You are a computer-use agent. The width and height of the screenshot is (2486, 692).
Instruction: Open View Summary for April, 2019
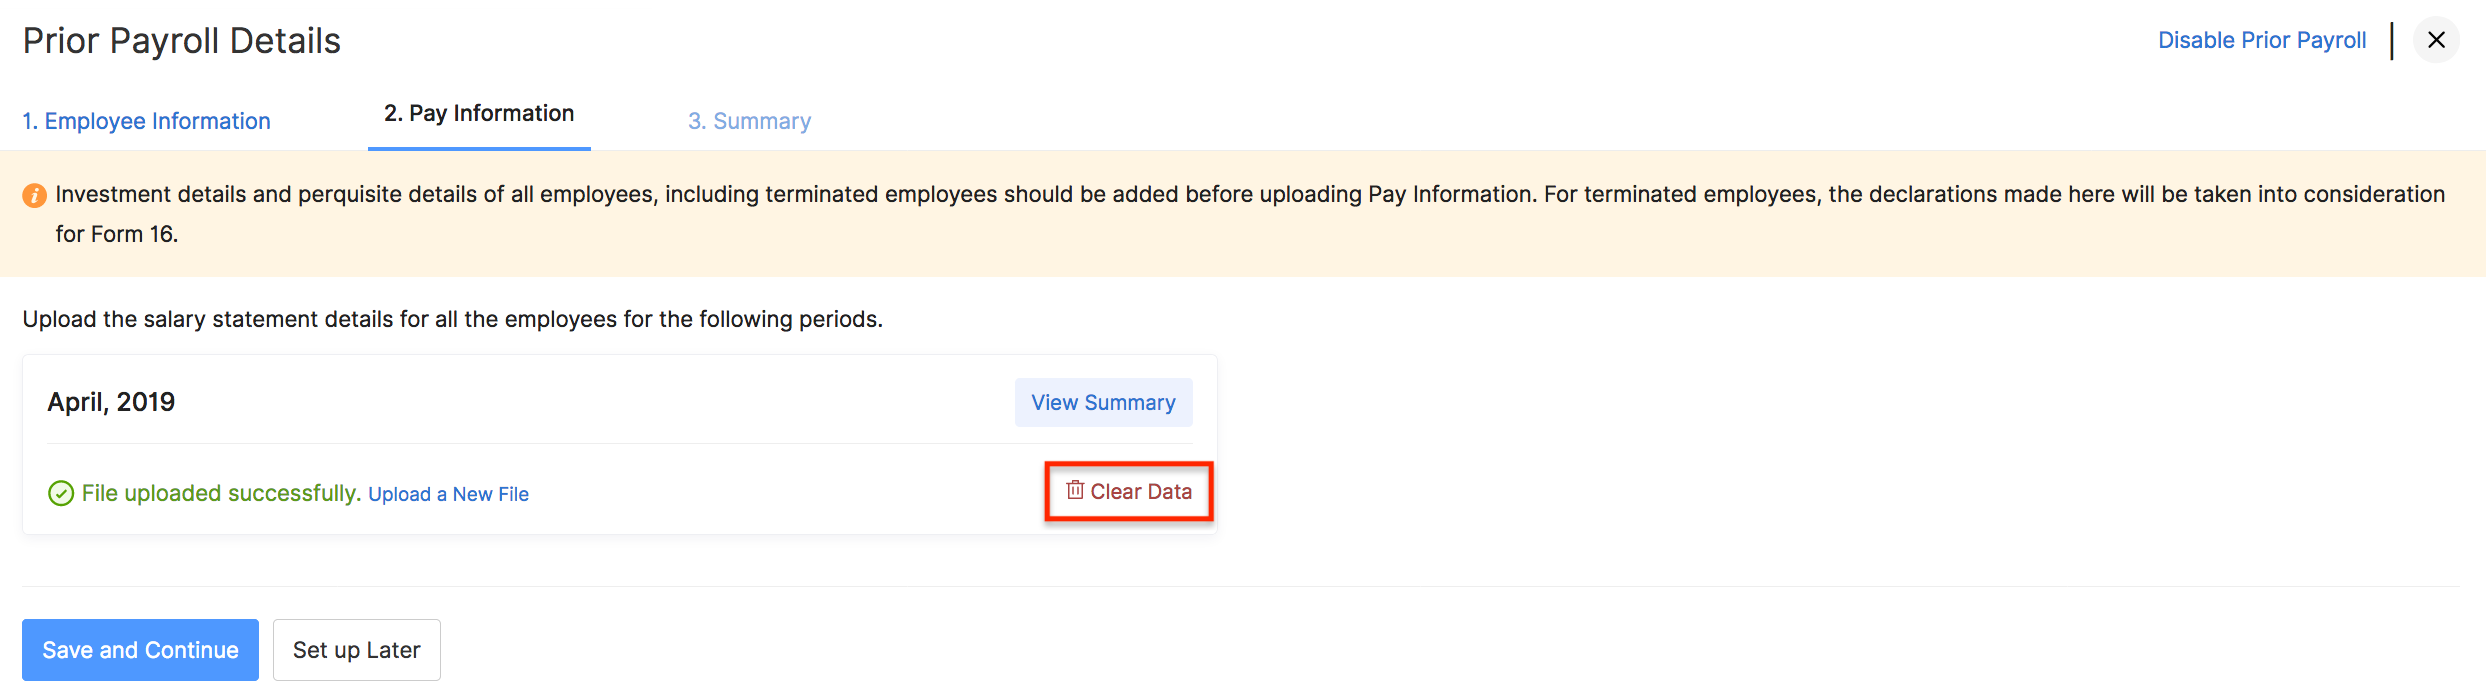pos(1103,402)
